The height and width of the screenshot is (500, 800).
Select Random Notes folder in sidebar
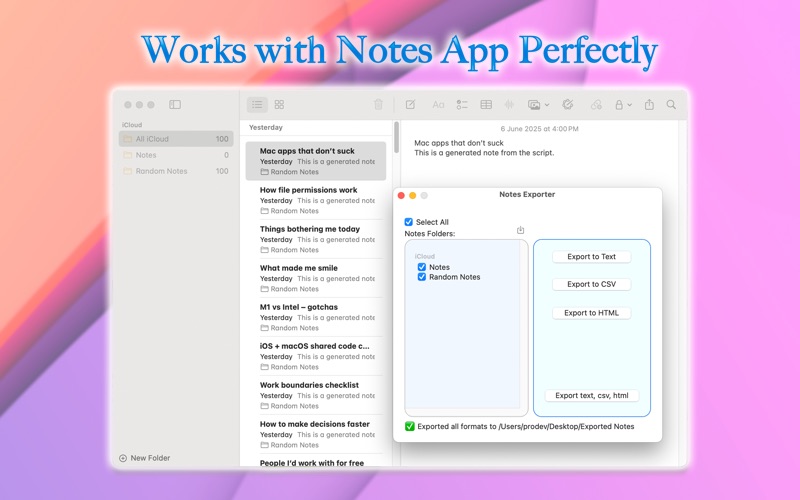click(x=176, y=171)
